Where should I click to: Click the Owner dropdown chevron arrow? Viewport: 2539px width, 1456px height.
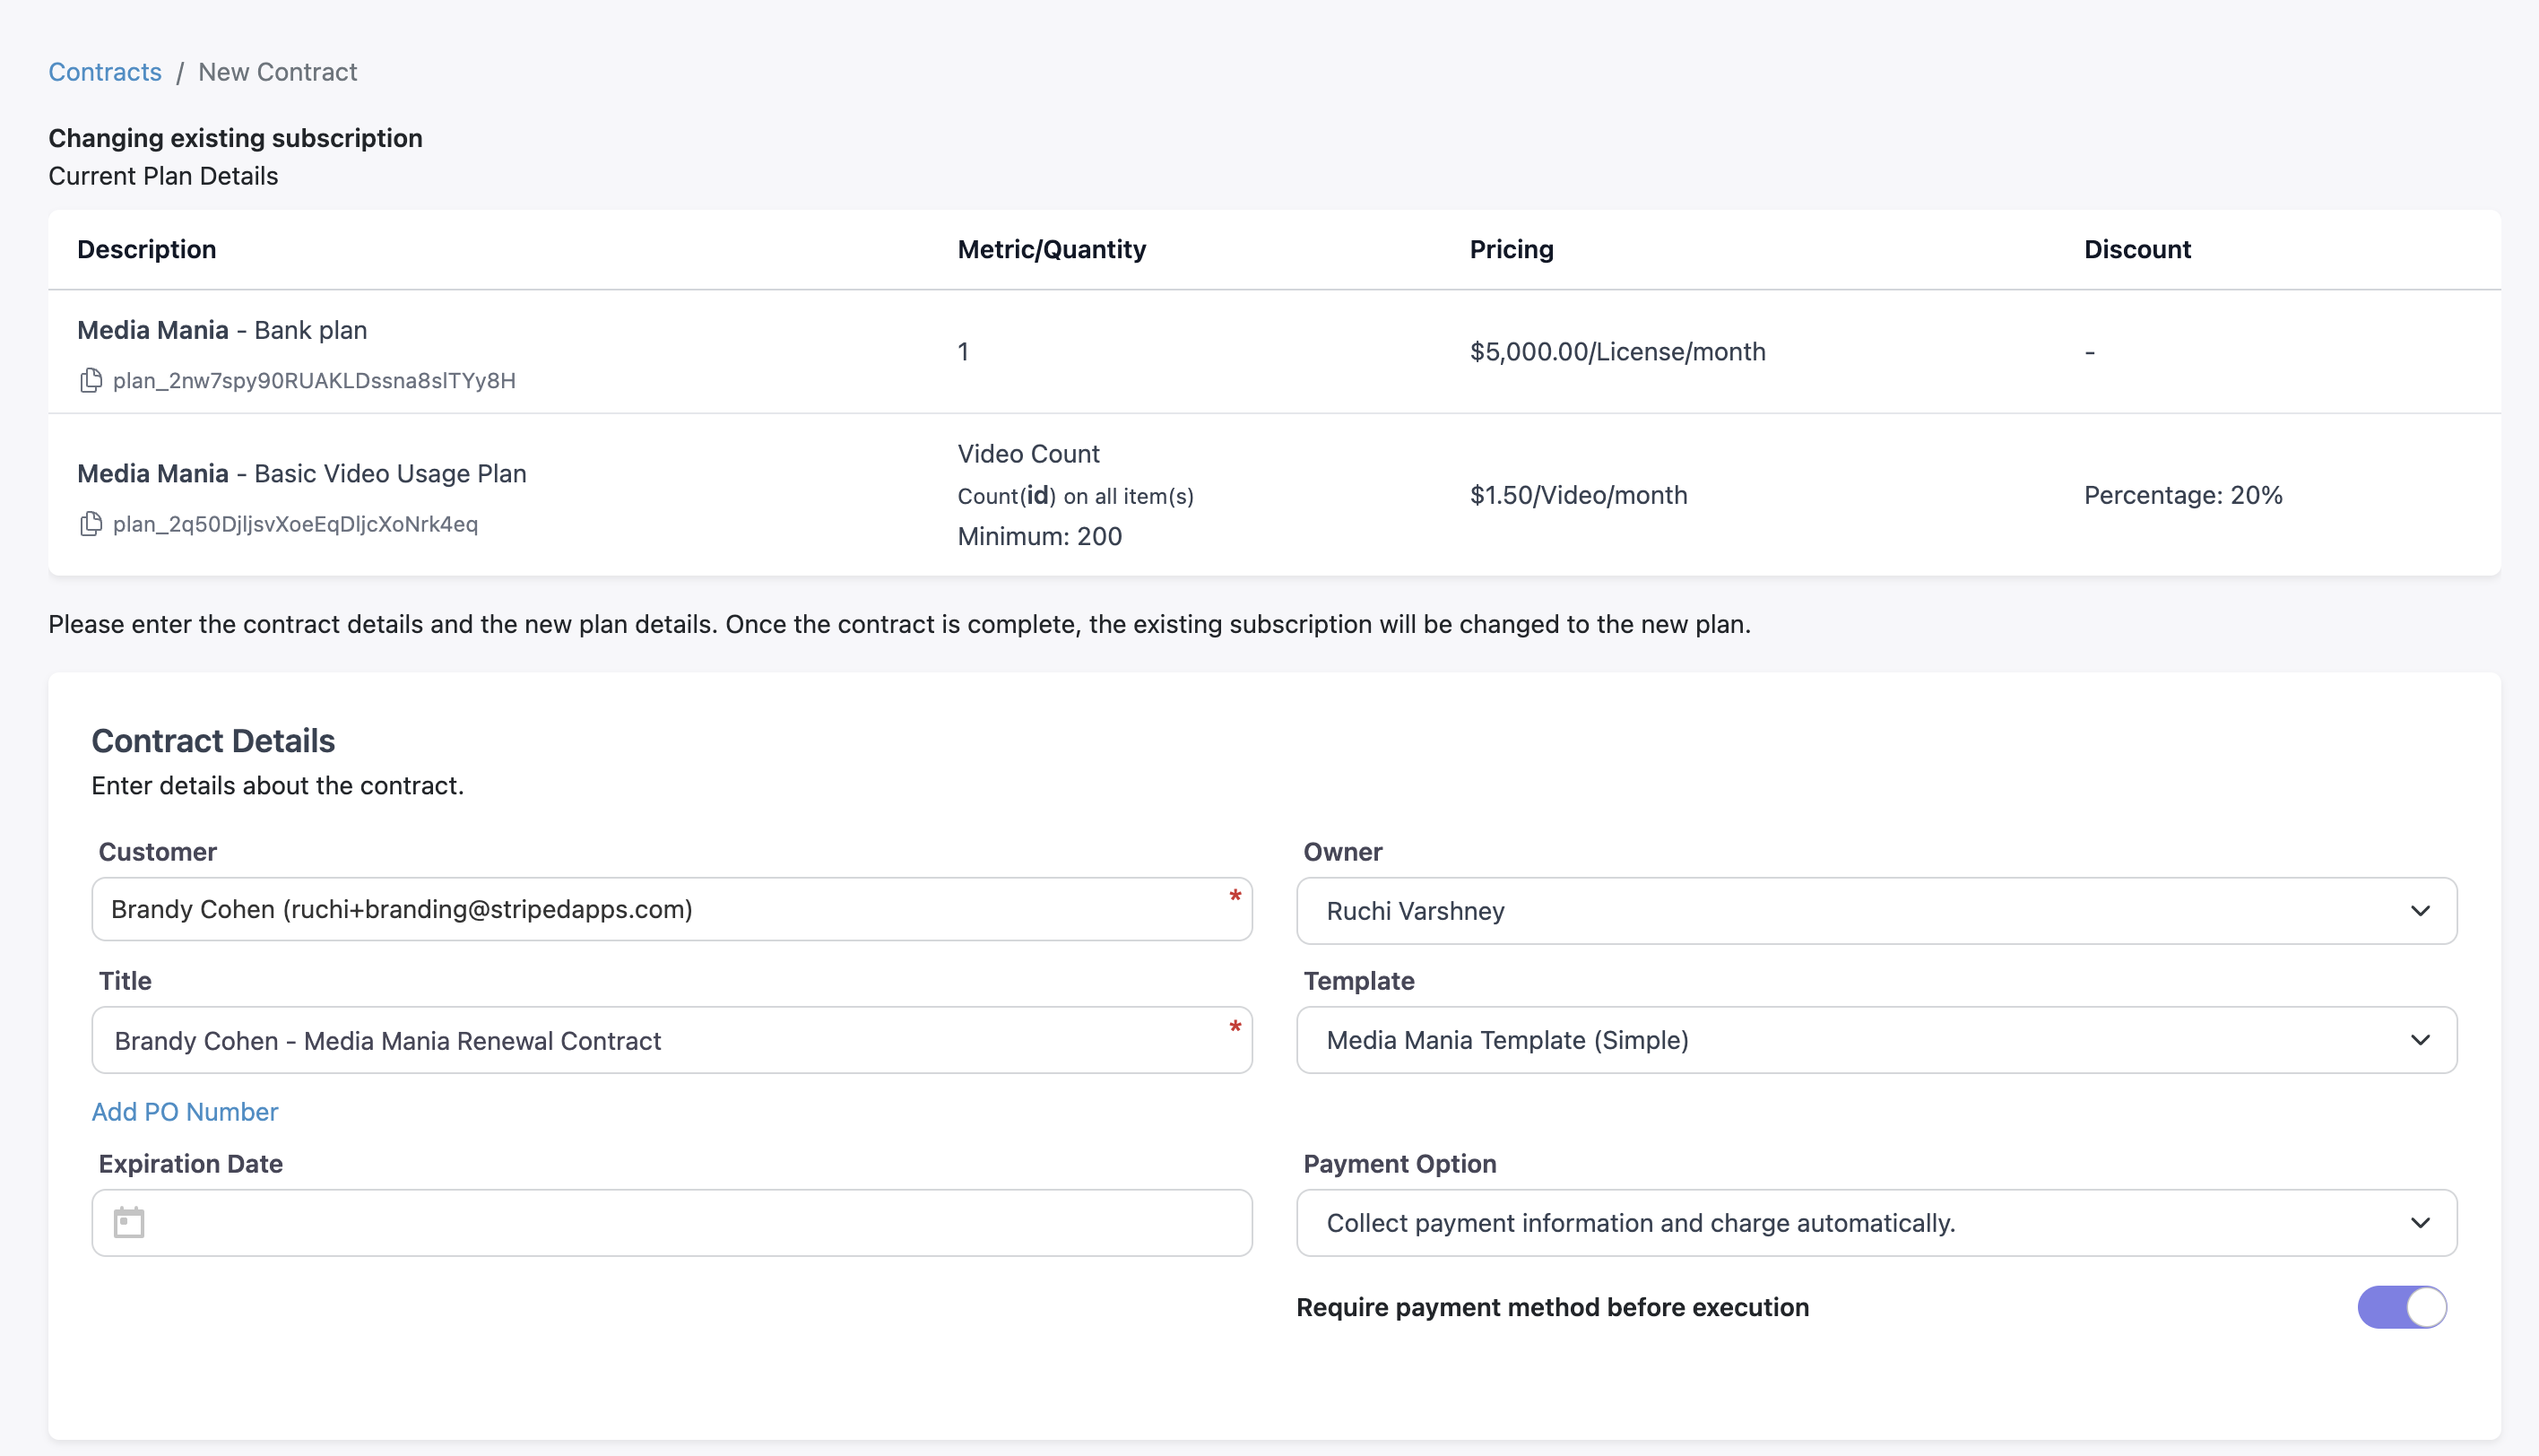[2420, 911]
